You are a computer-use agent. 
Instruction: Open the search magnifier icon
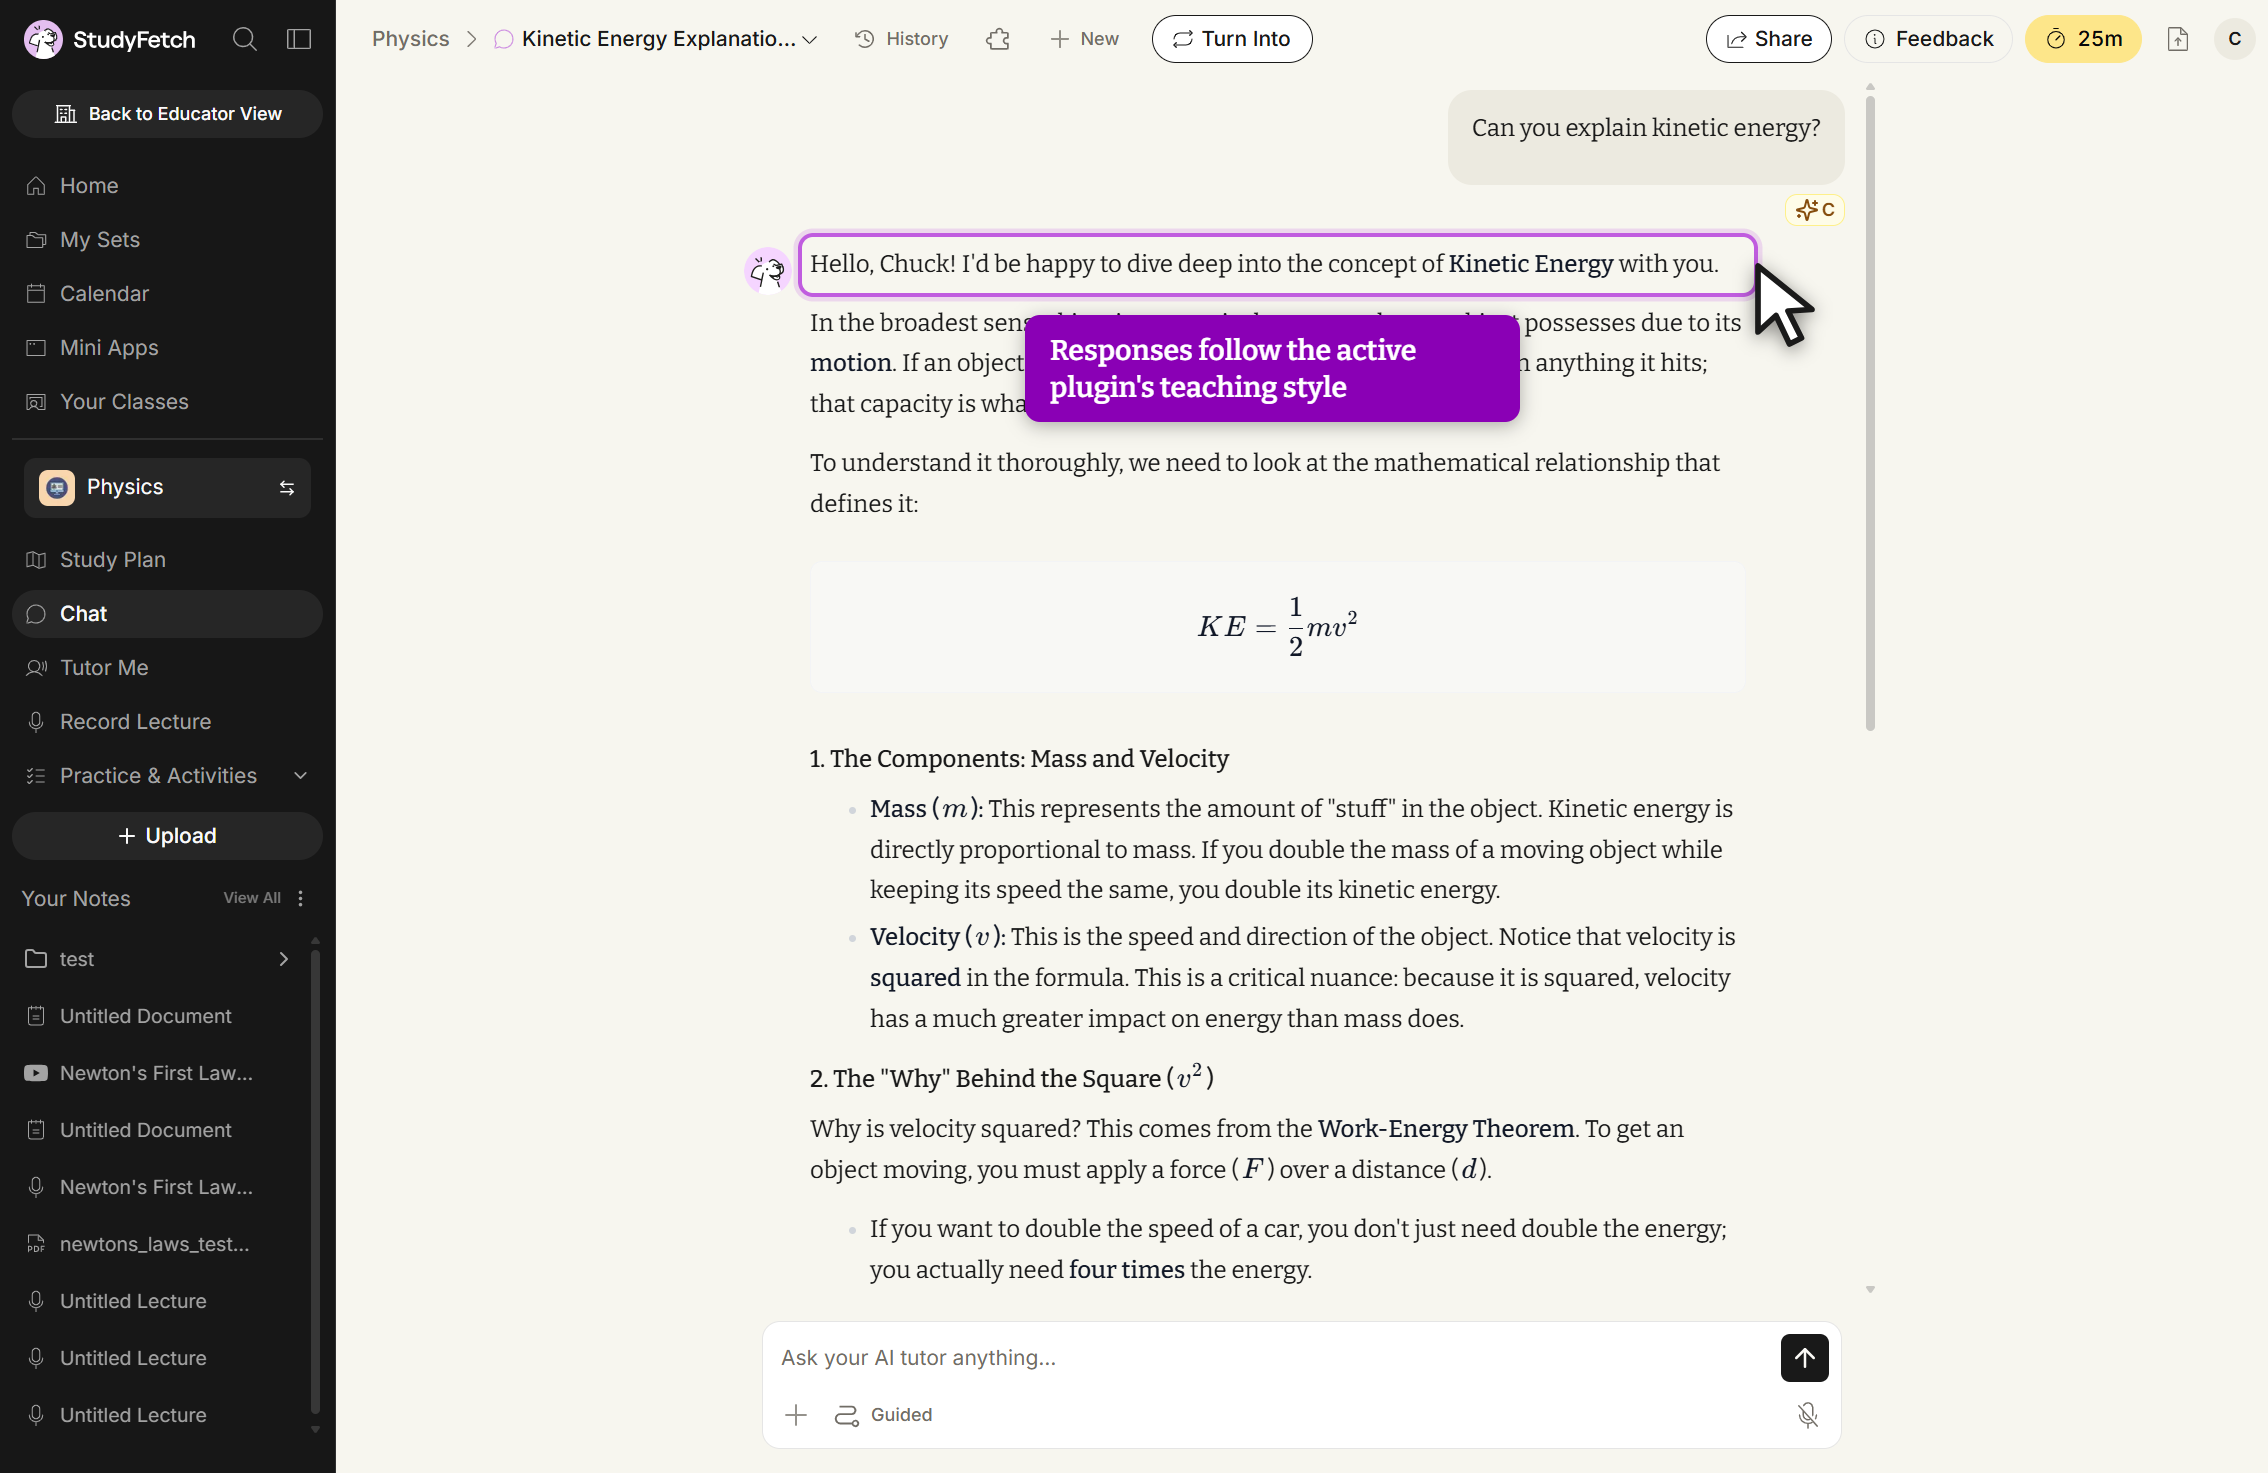point(245,39)
